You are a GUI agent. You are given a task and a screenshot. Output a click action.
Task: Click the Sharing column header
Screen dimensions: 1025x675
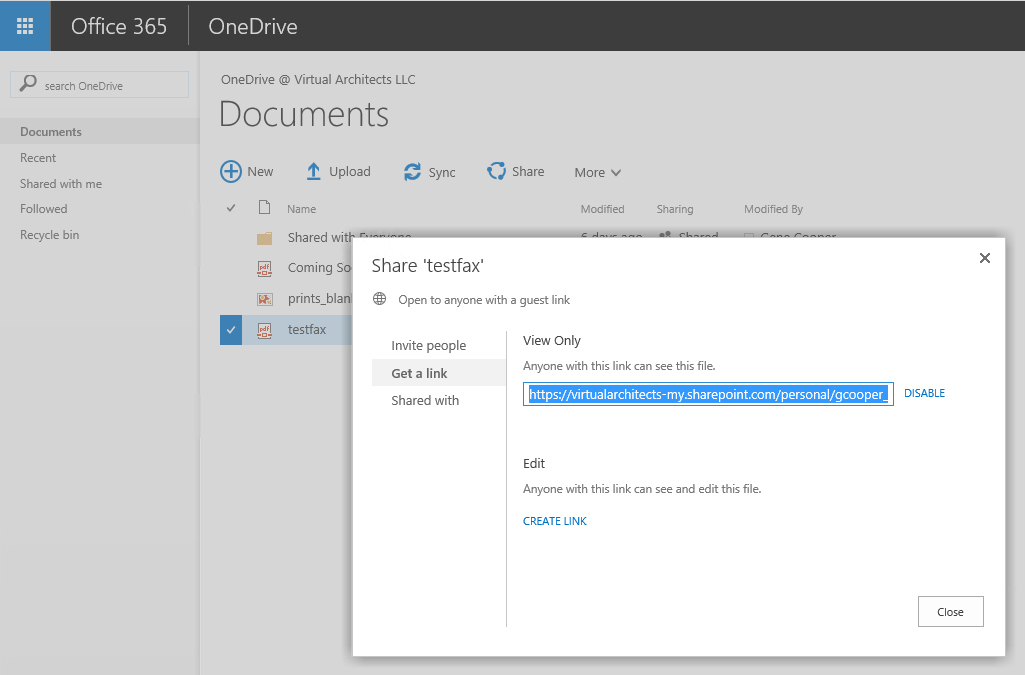(675, 209)
